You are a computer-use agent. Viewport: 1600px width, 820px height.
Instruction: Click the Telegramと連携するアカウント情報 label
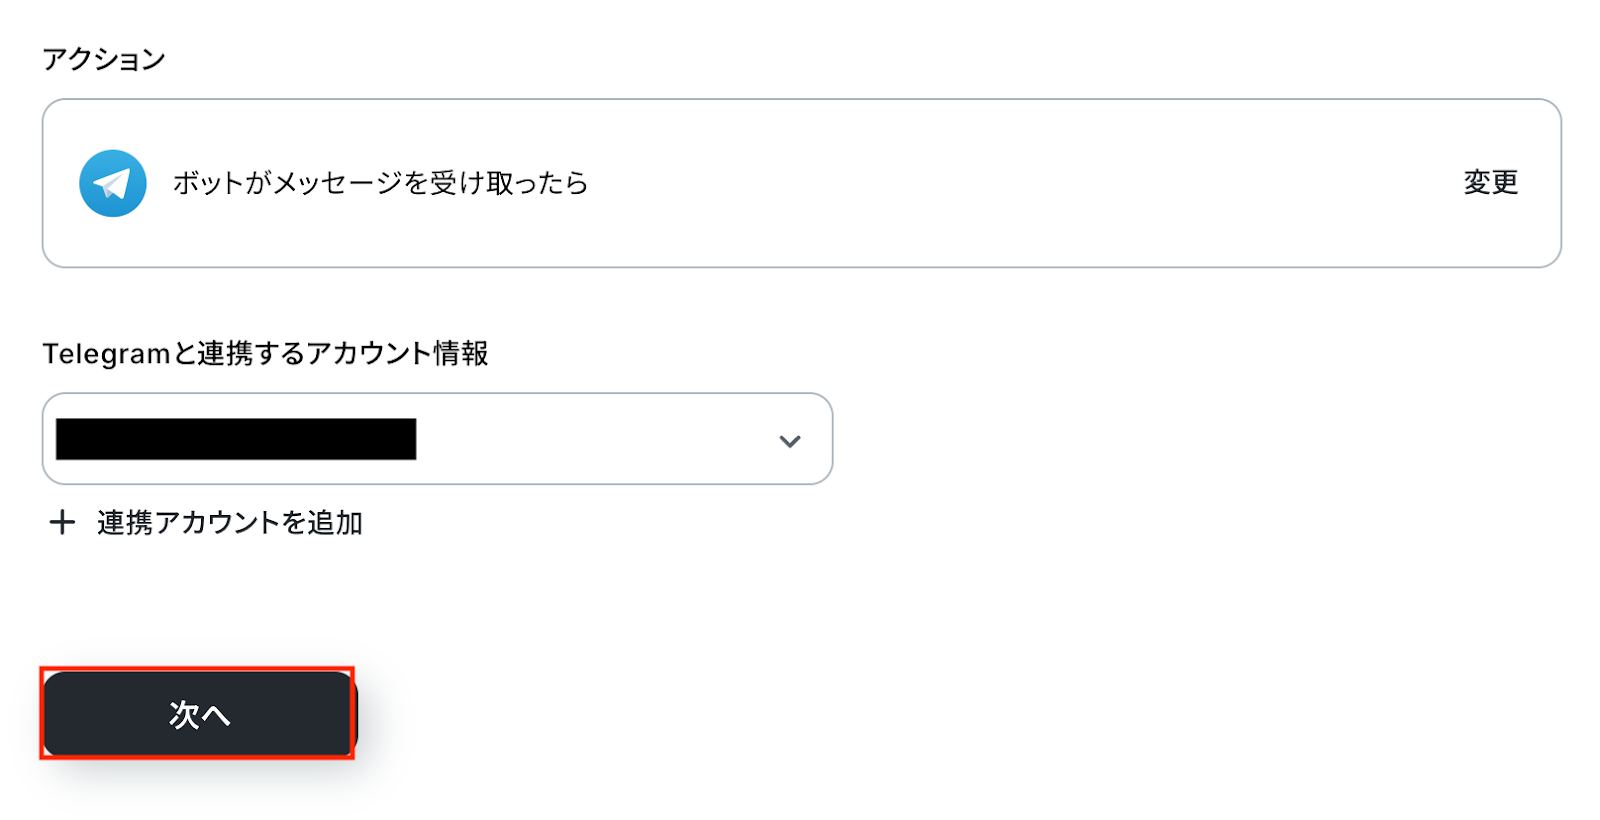pos(265,353)
